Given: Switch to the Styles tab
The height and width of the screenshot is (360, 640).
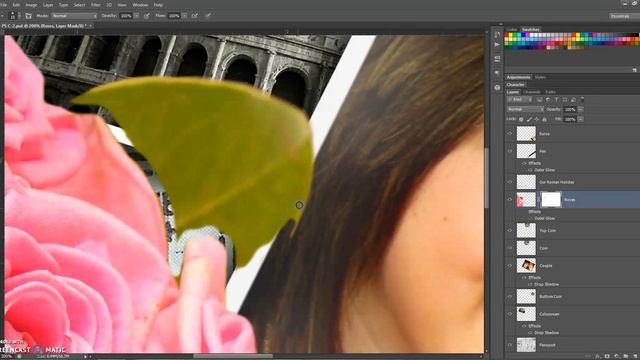Looking at the screenshot, I should [540, 77].
